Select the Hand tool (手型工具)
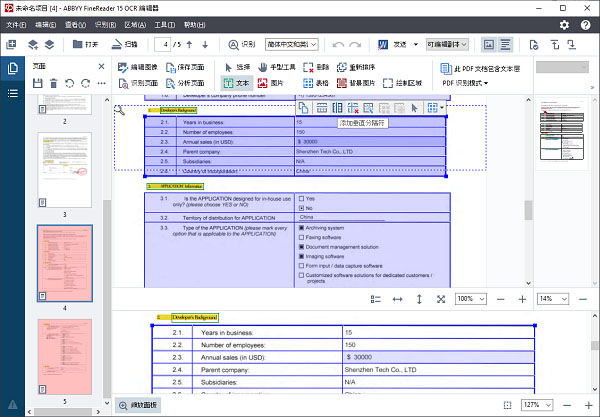This screenshot has height=417, width=600. [x=272, y=67]
